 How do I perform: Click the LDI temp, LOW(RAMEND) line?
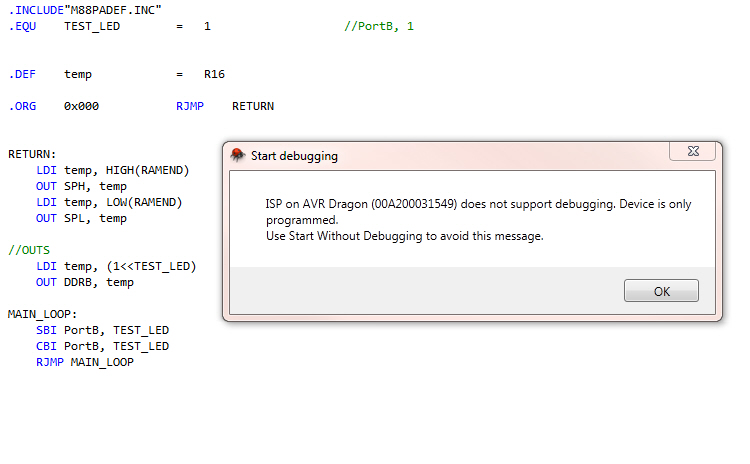coord(109,202)
